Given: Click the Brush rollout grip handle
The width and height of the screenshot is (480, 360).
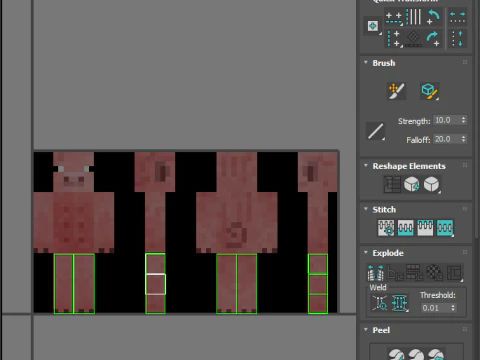Looking at the screenshot, I should (x=465, y=63).
